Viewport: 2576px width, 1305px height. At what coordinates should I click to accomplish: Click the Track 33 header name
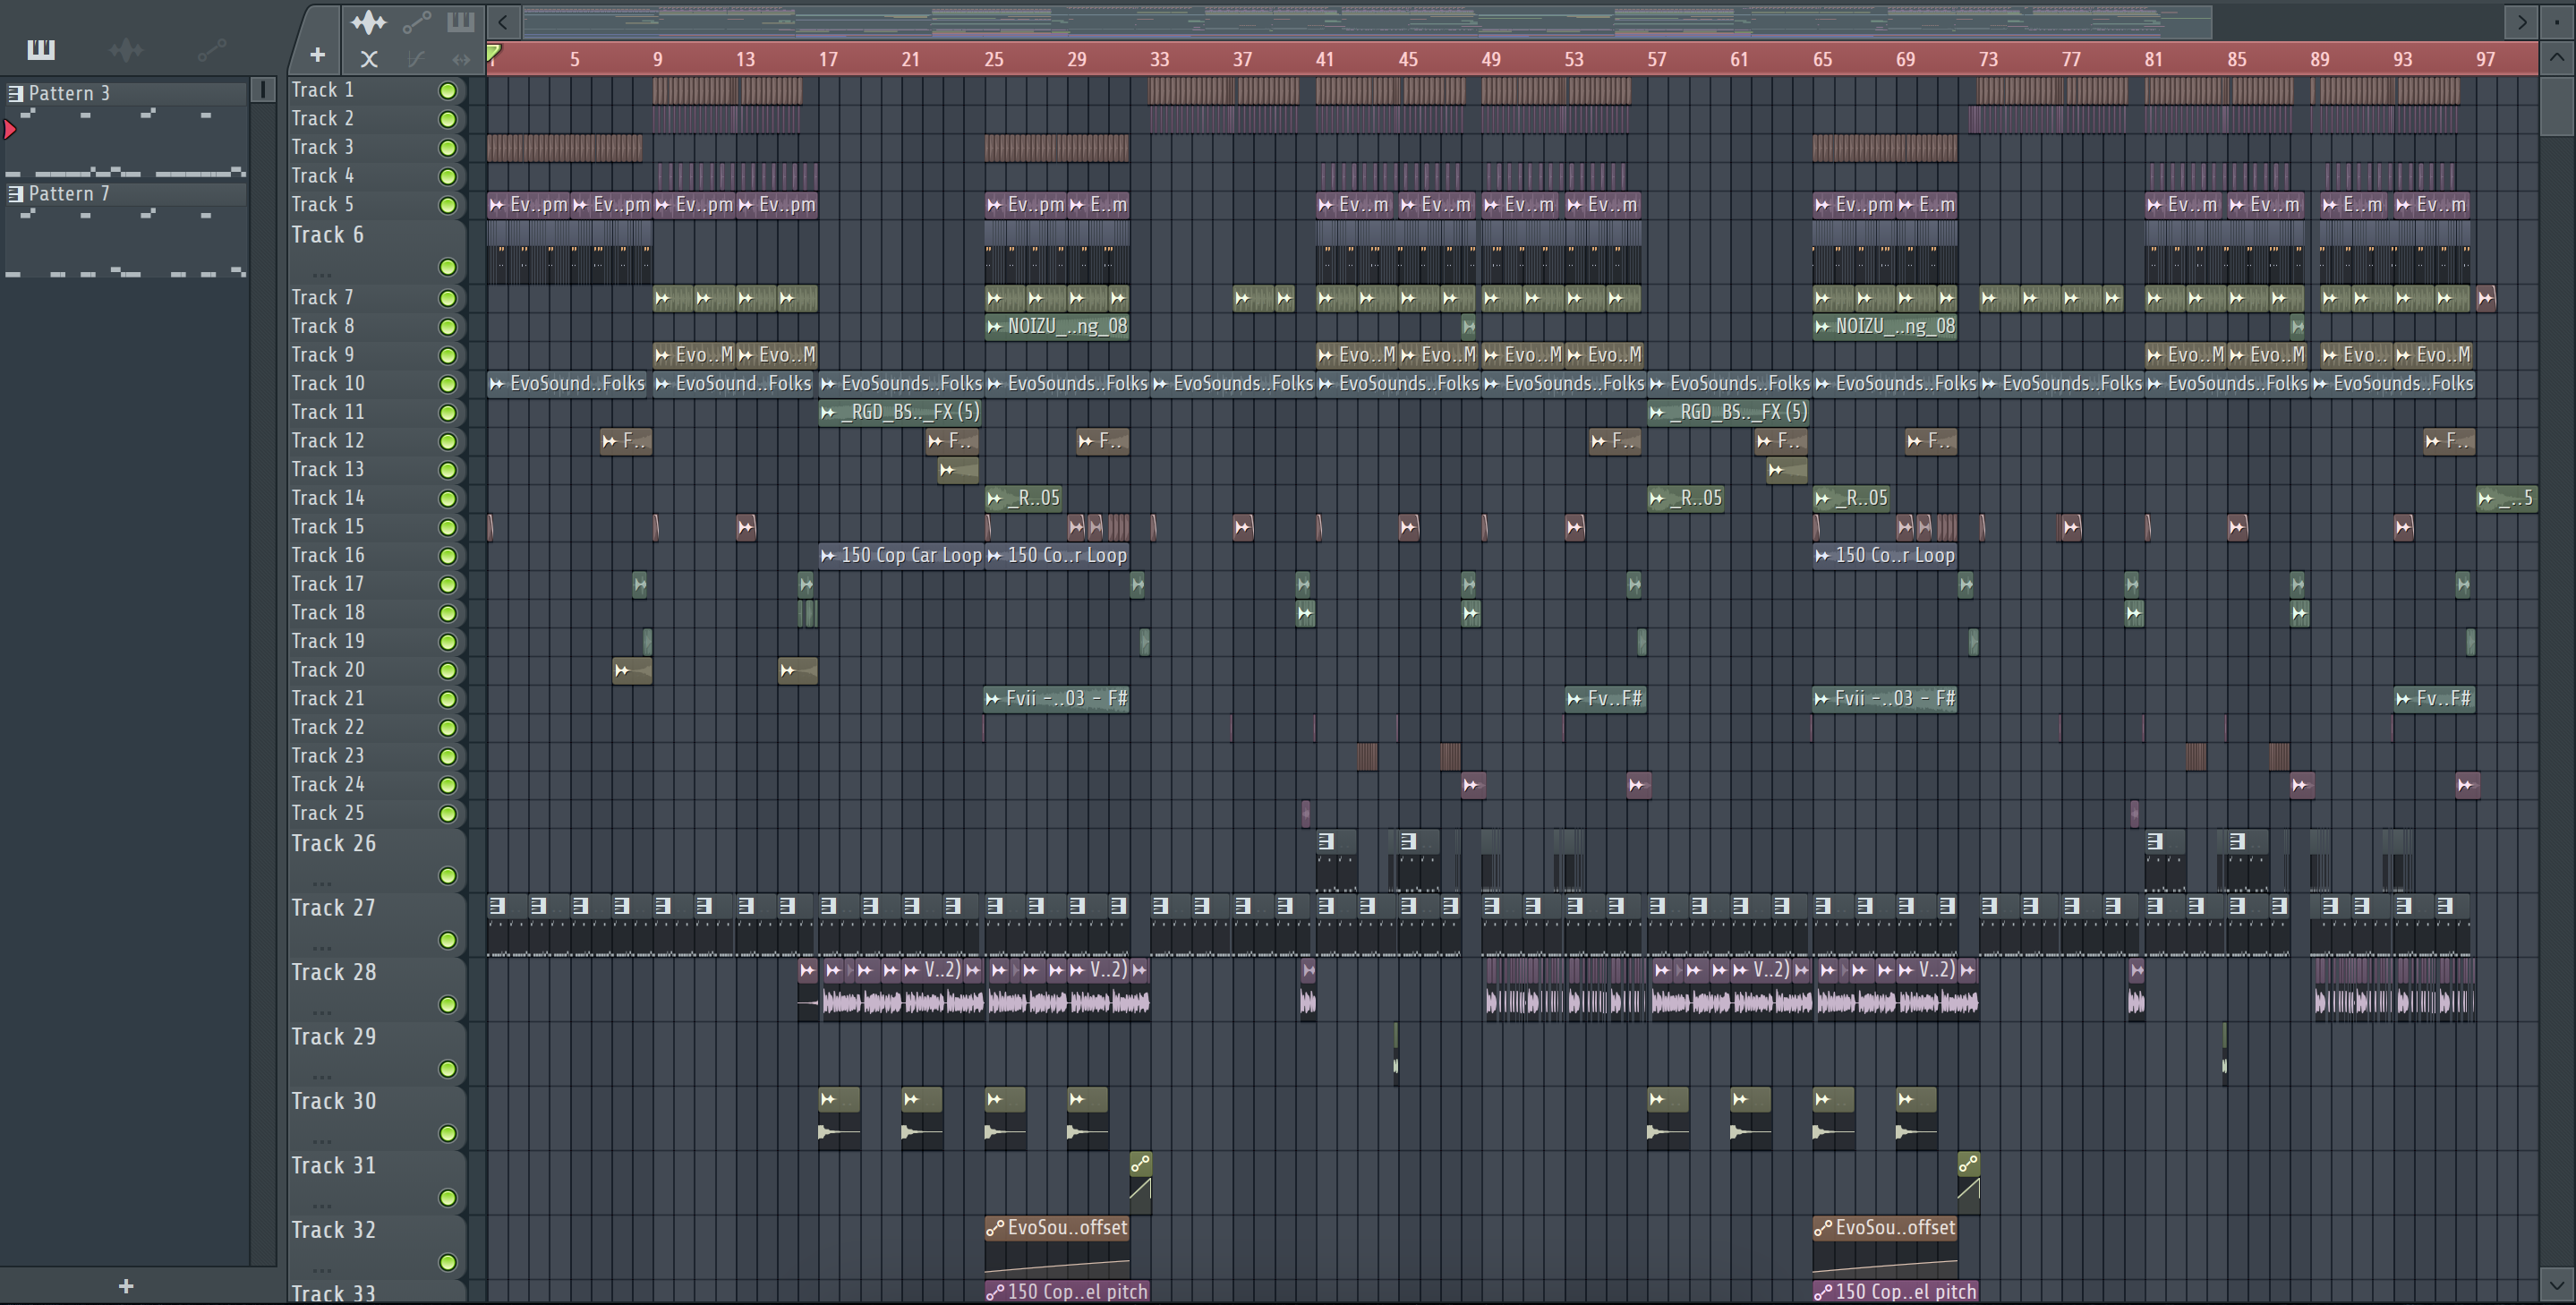(334, 1293)
